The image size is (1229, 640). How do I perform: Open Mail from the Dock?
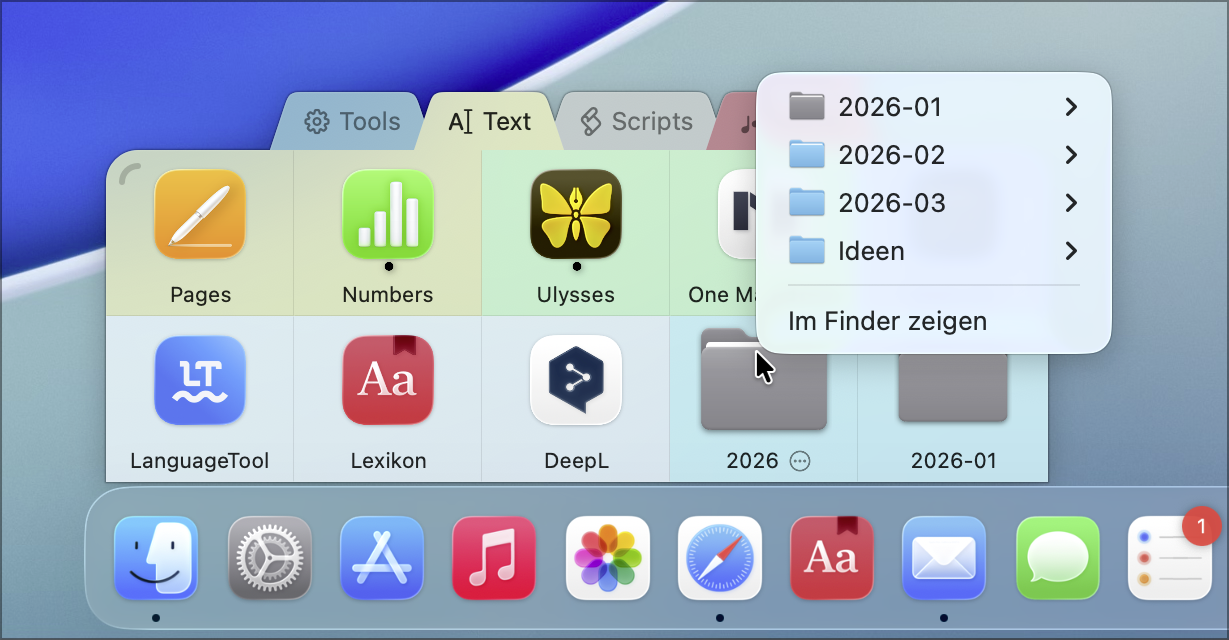(944, 558)
